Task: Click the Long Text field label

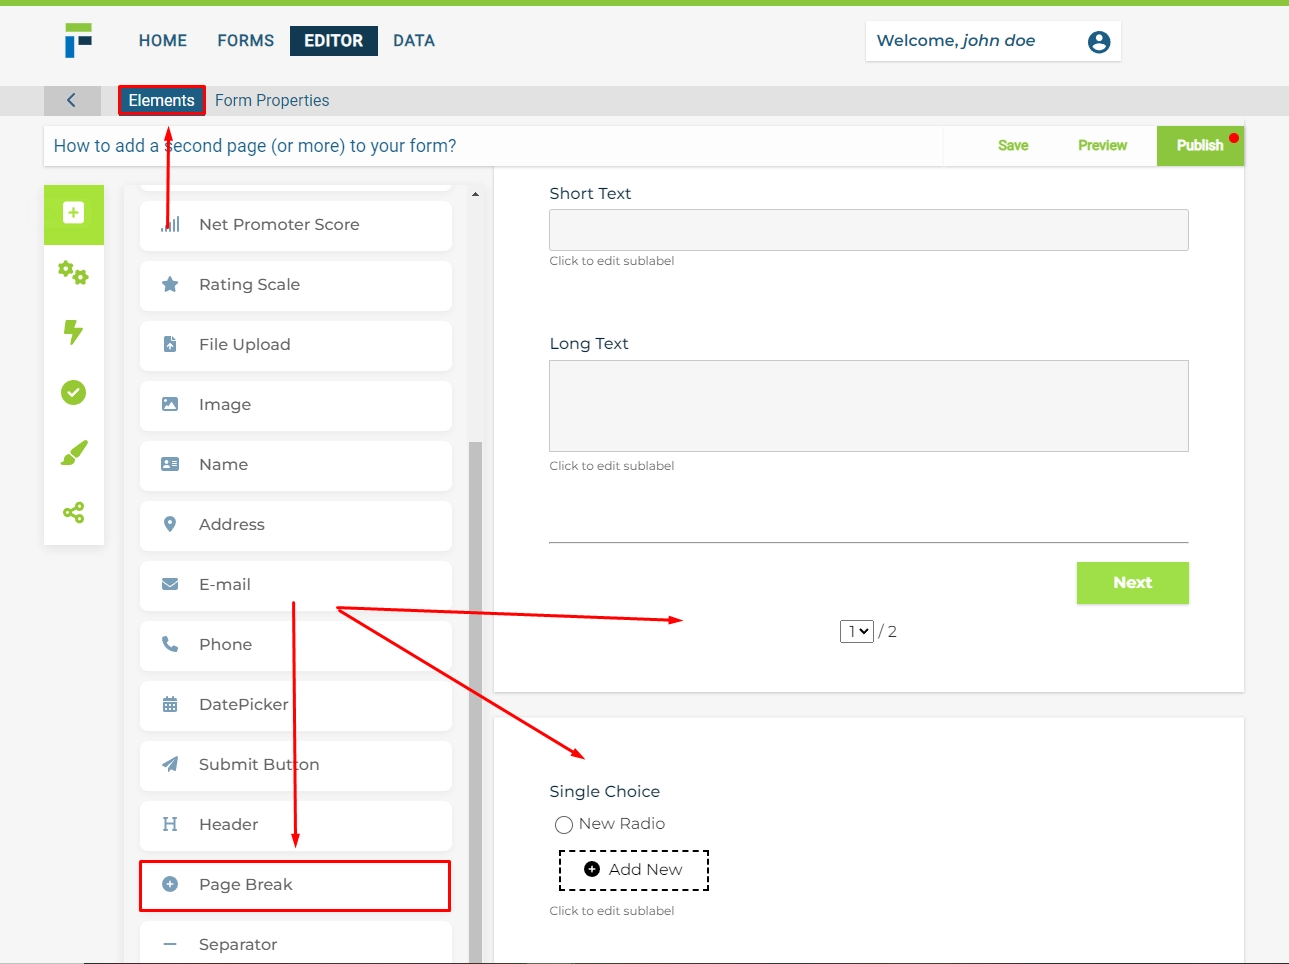Action: (589, 344)
